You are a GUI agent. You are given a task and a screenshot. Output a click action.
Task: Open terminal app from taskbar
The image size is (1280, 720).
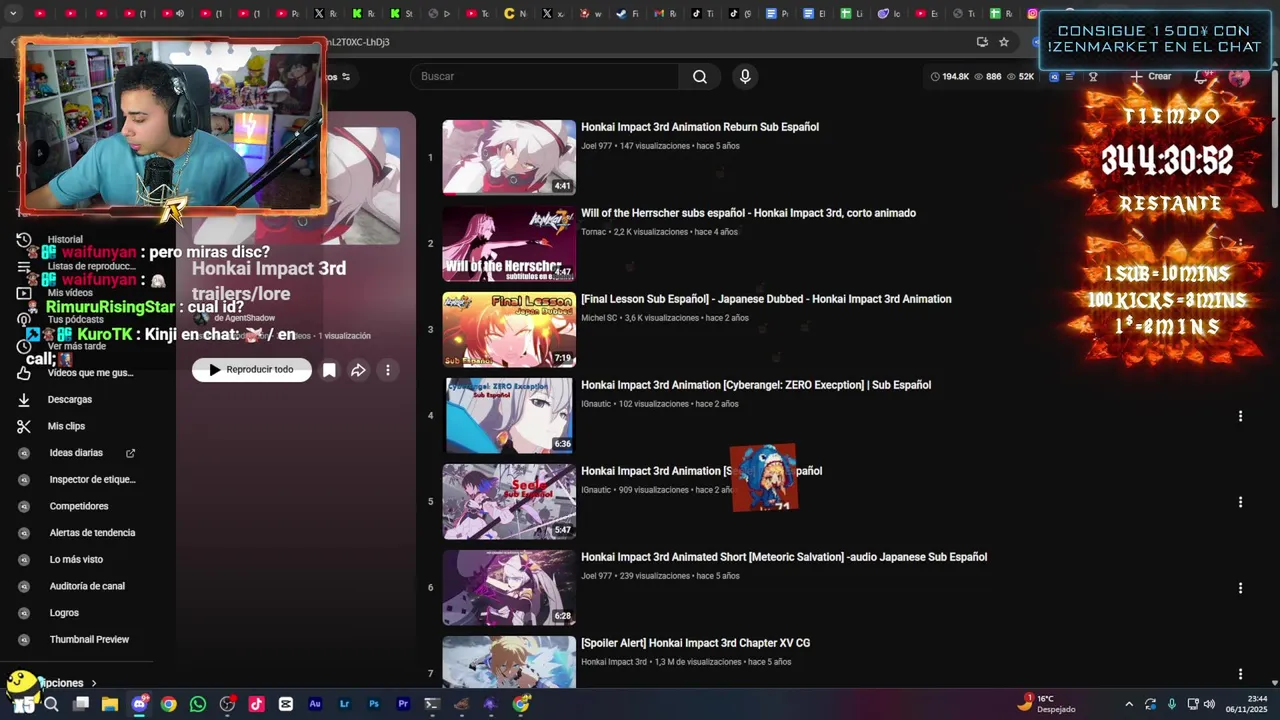click(x=432, y=704)
